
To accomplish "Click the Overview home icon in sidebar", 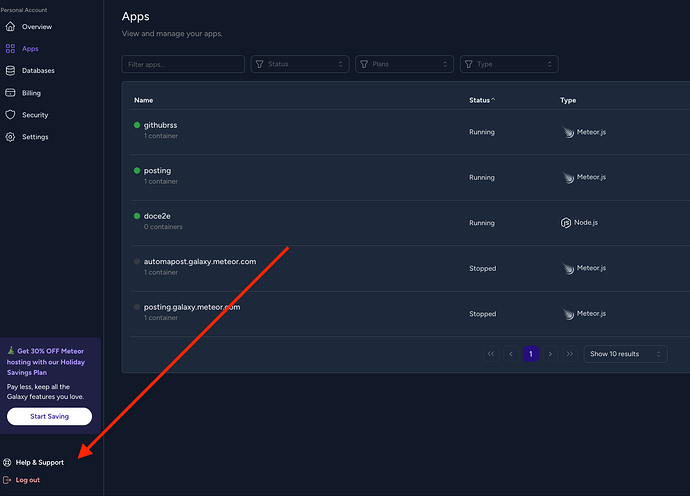I will (x=10, y=26).
